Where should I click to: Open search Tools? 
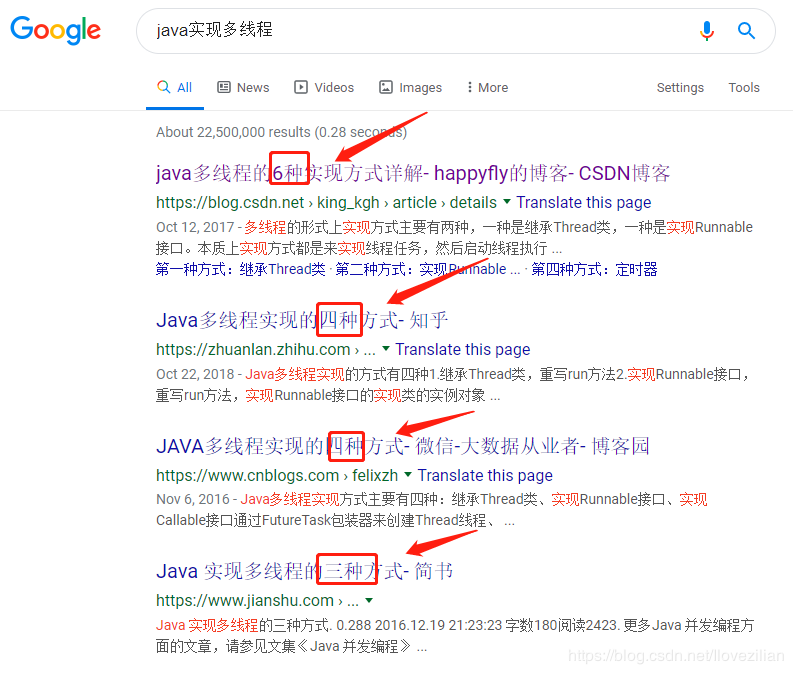744,87
